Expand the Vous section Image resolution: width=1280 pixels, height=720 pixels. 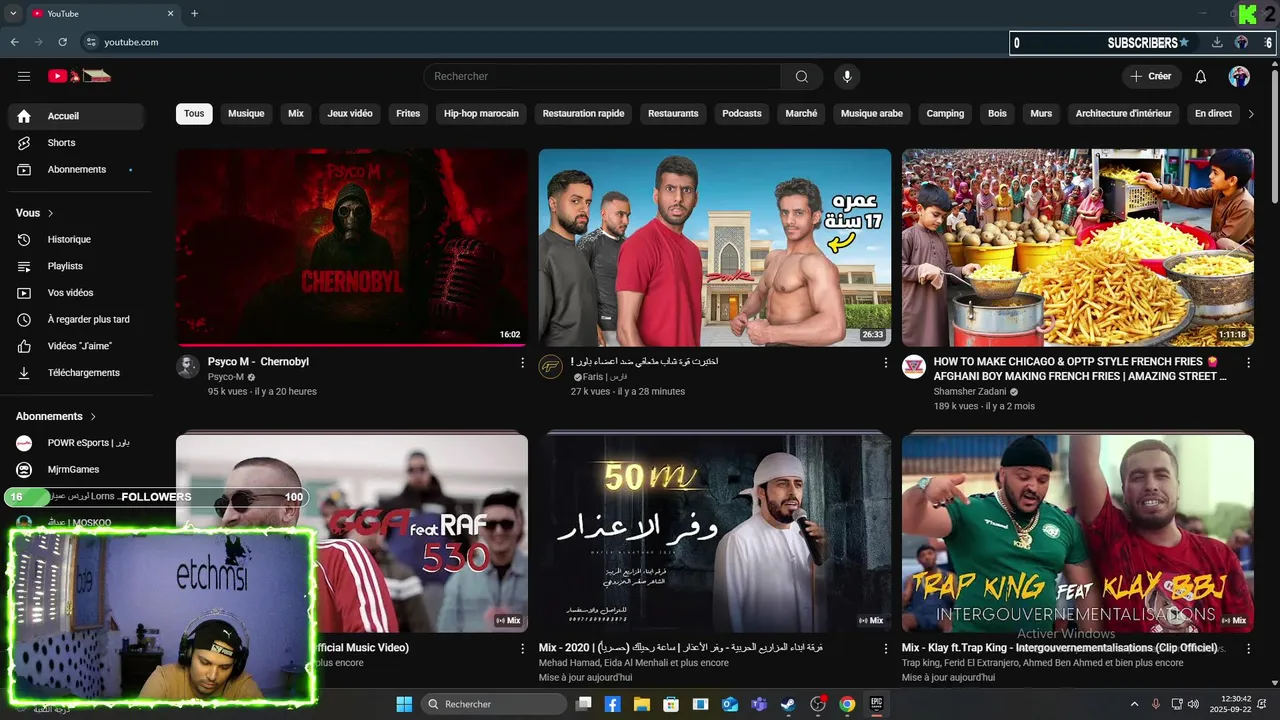(x=34, y=213)
